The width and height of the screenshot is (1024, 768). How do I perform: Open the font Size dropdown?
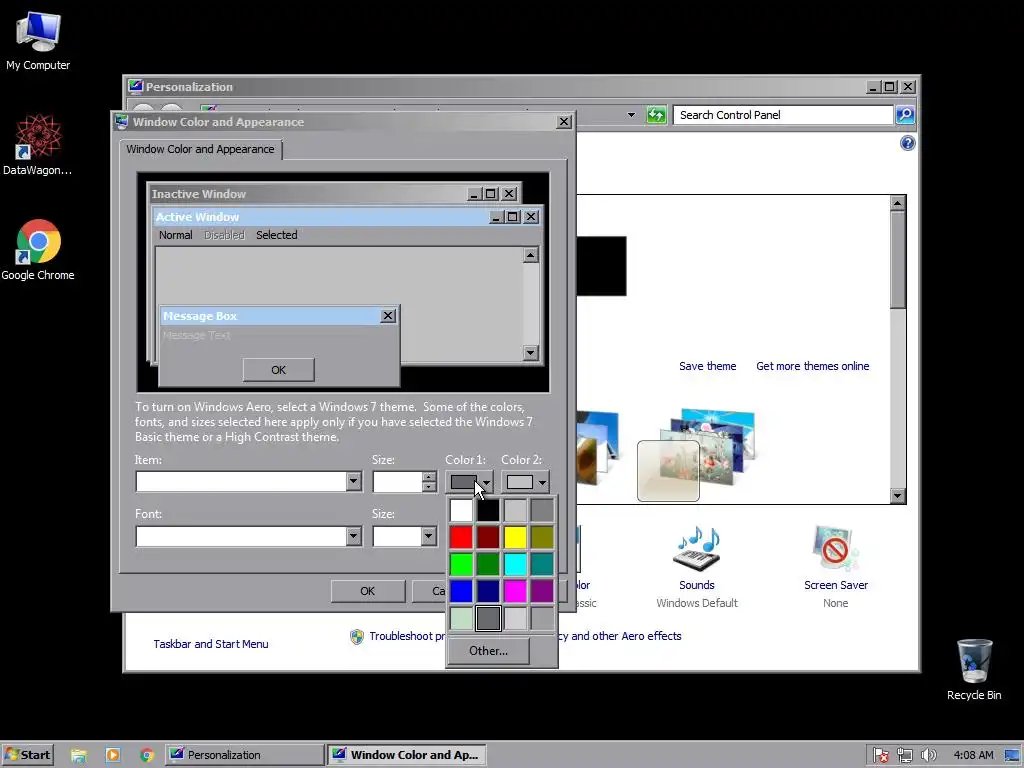[x=428, y=537]
